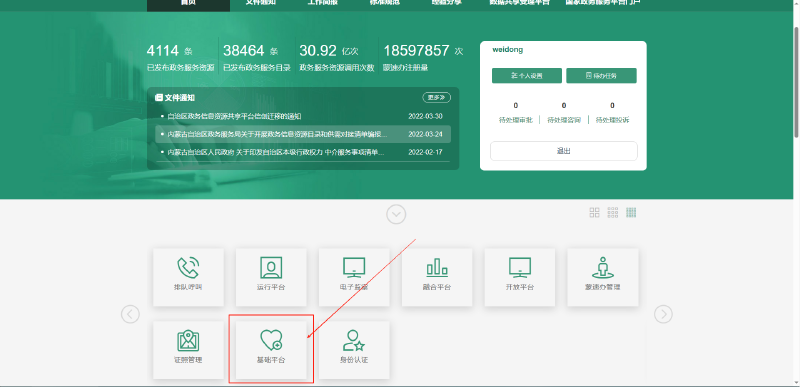Select the 国家政务服务平台门户 navigation tab

[x=603, y=3]
